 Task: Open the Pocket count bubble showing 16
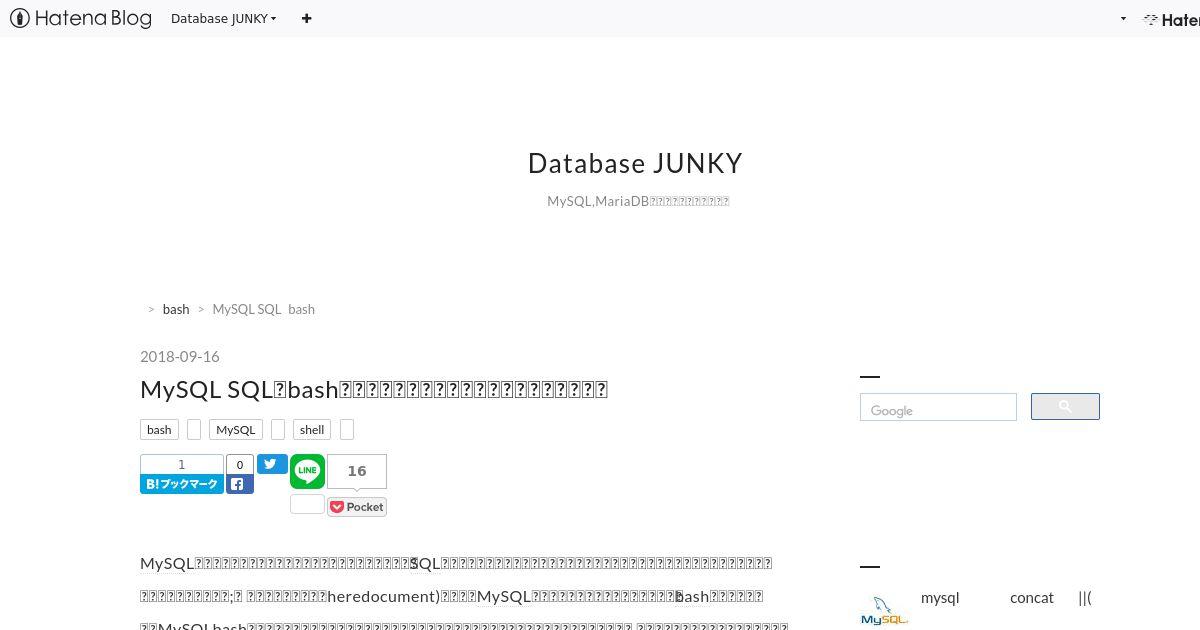tap(357, 471)
